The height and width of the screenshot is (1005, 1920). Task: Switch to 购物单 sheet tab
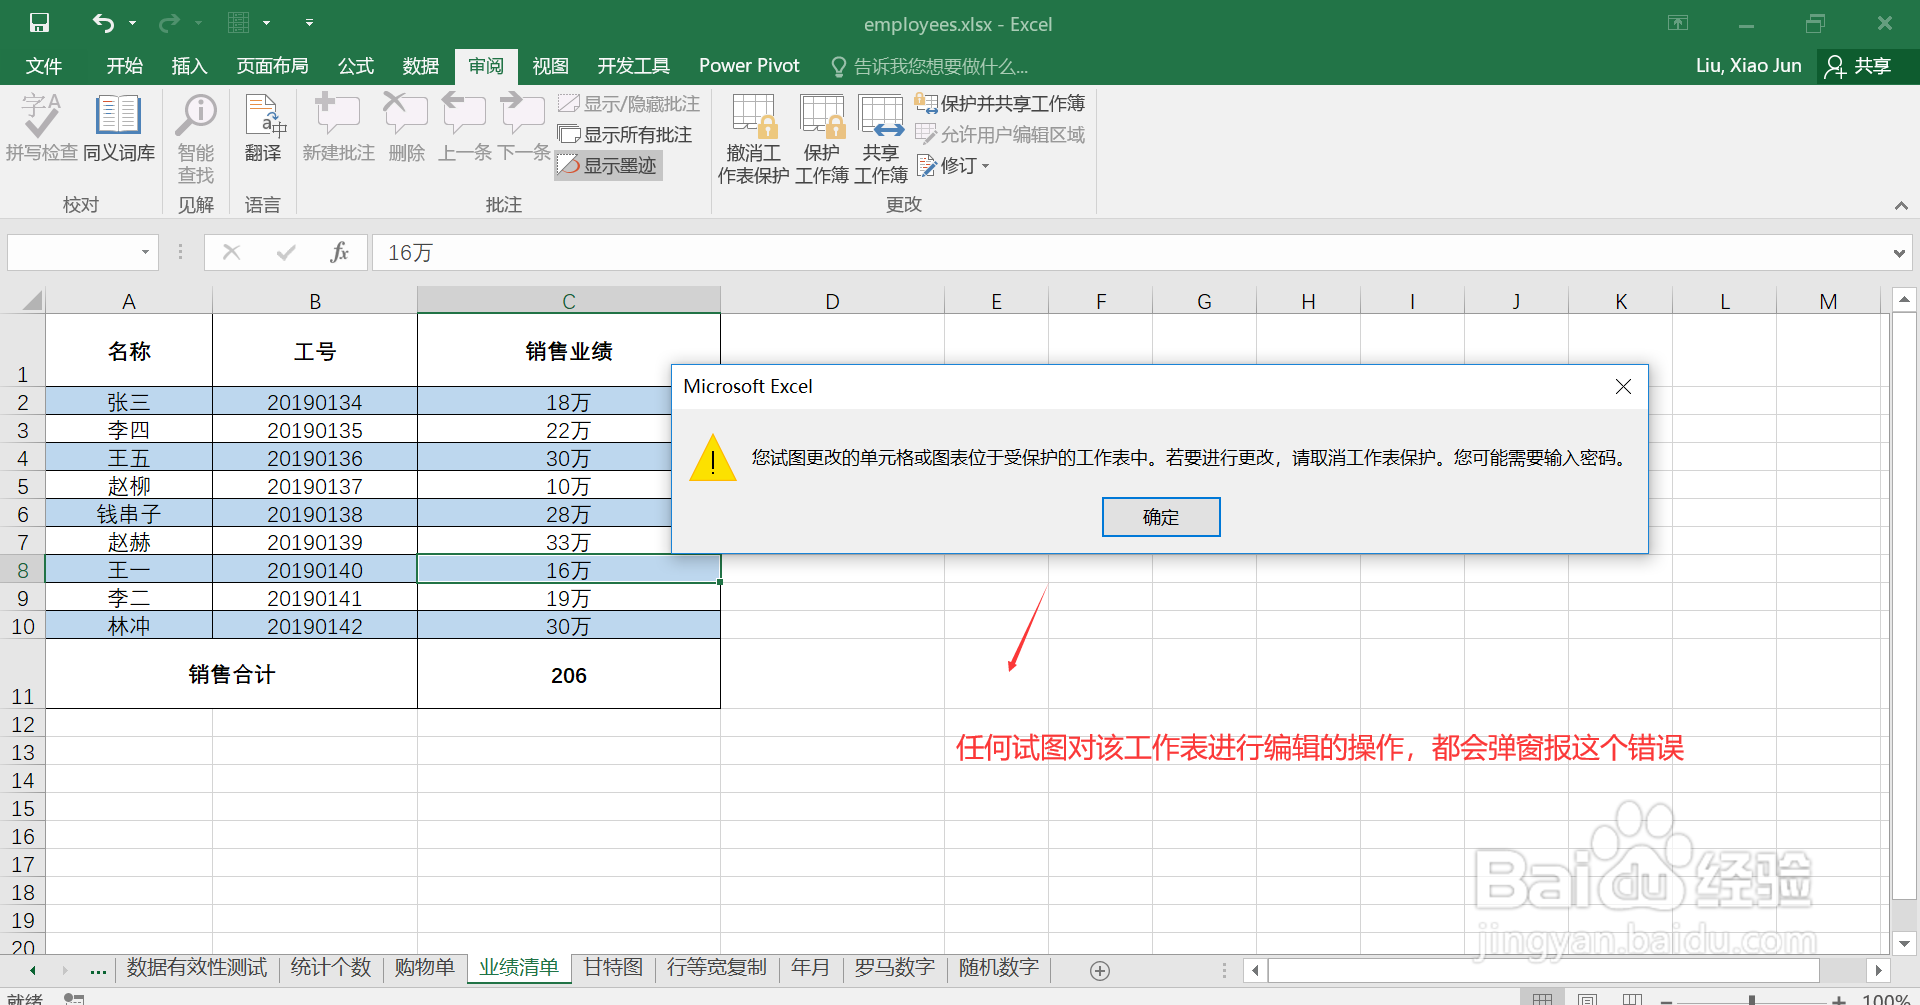click(x=424, y=968)
